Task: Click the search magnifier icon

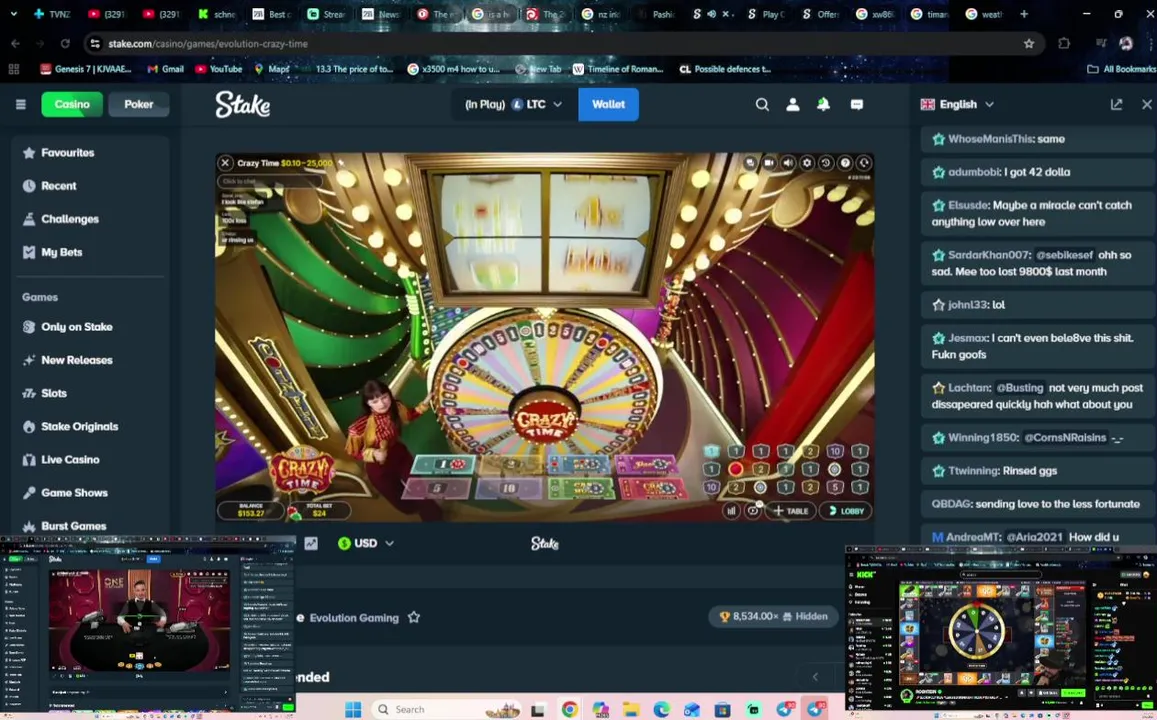Action: [x=762, y=104]
